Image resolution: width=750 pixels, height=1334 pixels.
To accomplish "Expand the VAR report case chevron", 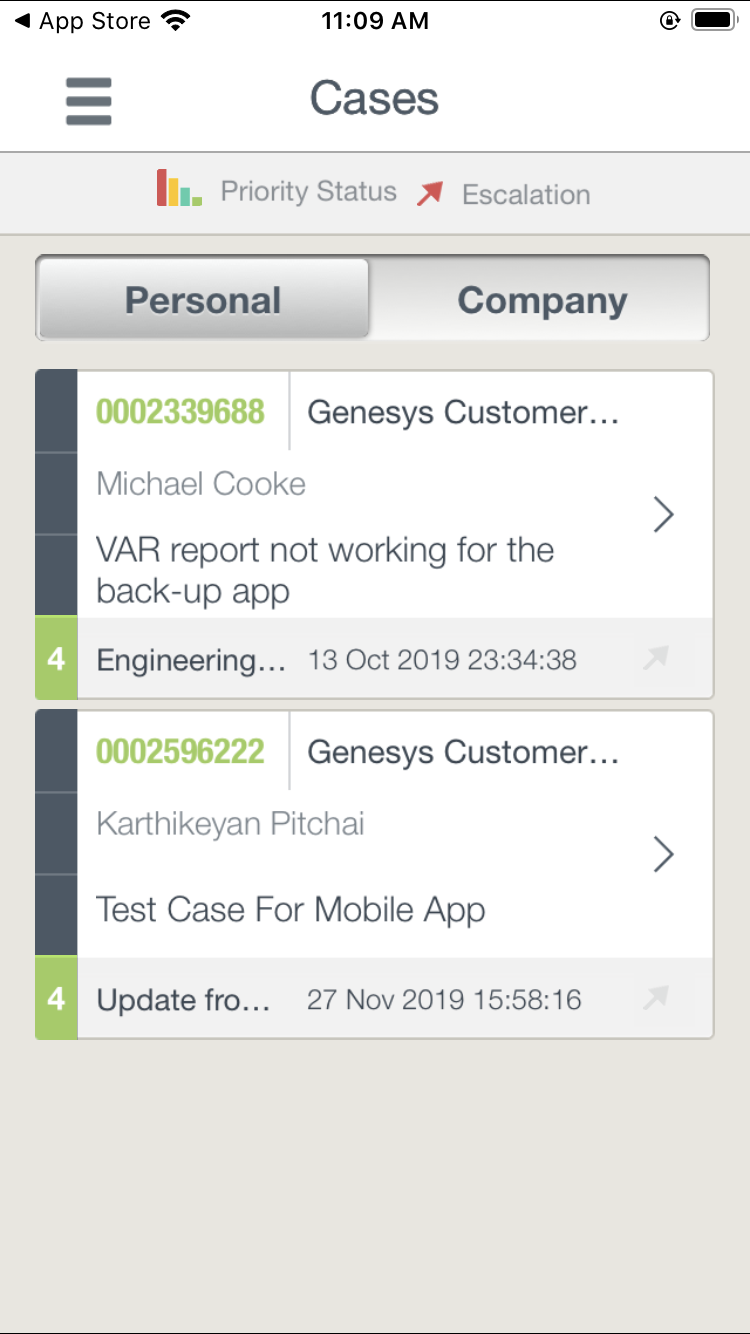I will pos(663,515).
